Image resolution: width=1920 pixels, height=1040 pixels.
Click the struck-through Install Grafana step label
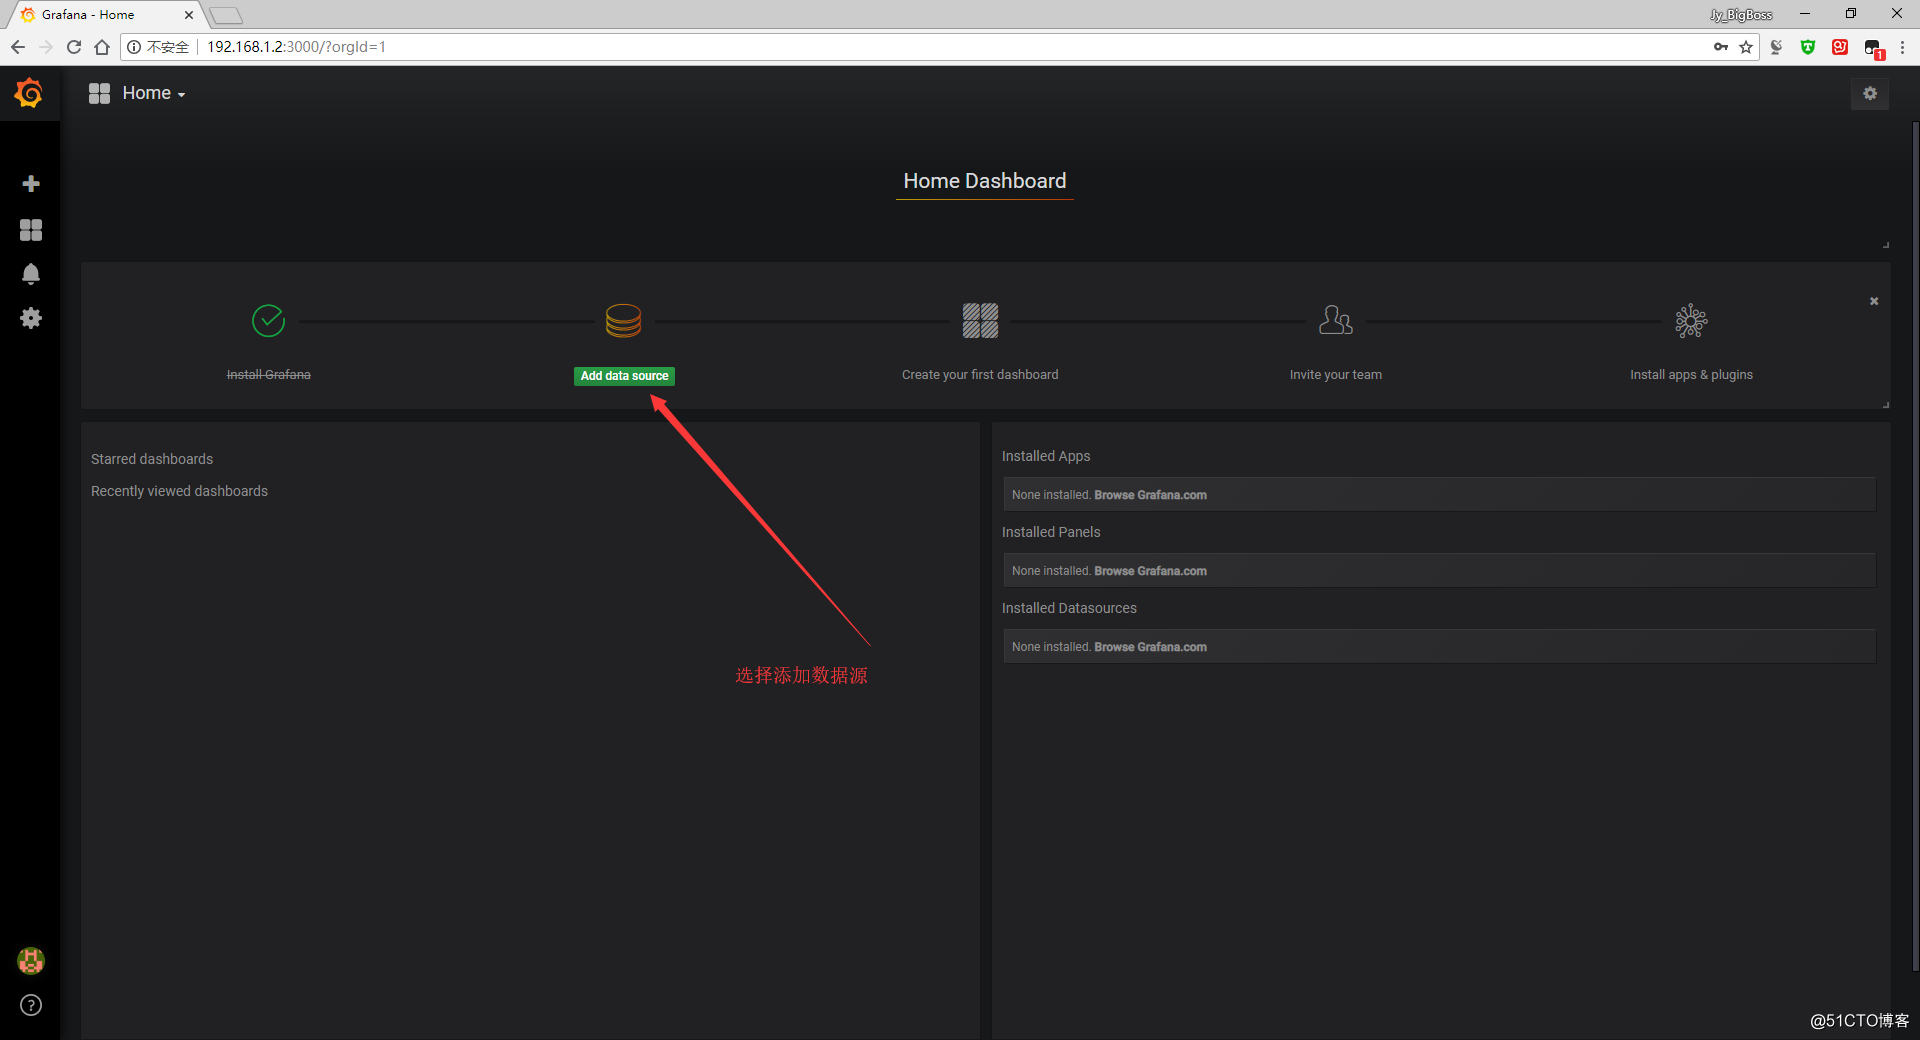tap(269, 375)
